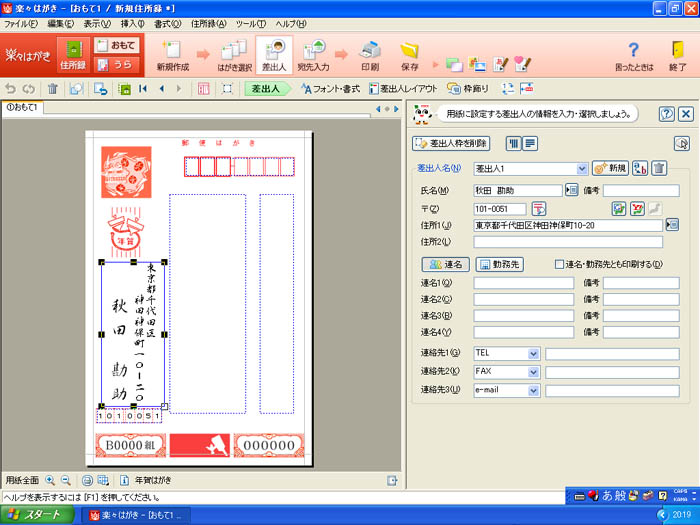700x525 pixels.
Task: Zoom in using bottom magnifier plus icon
Action: click(50, 480)
